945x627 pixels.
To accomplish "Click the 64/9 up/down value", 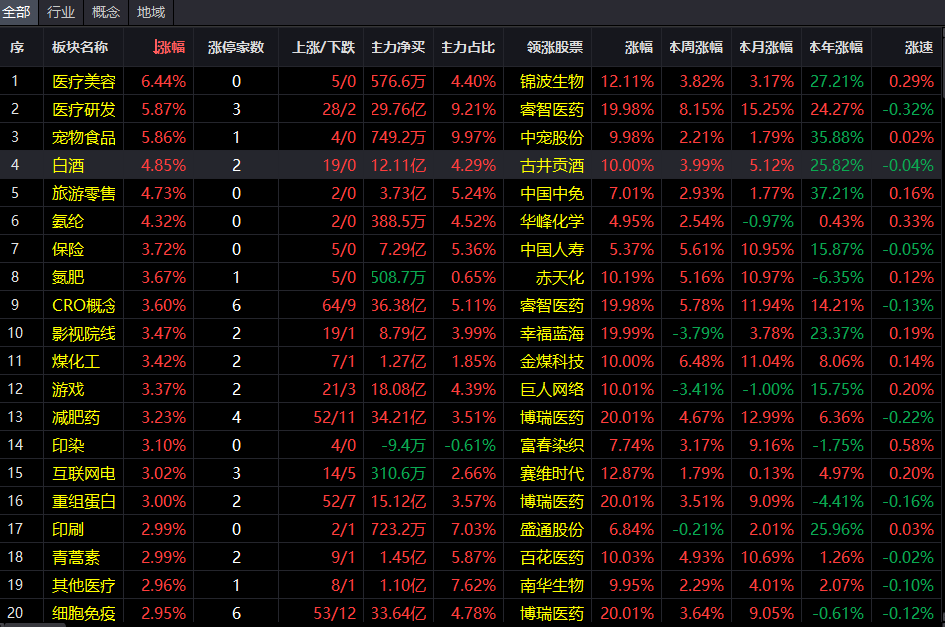I will 339,305.
